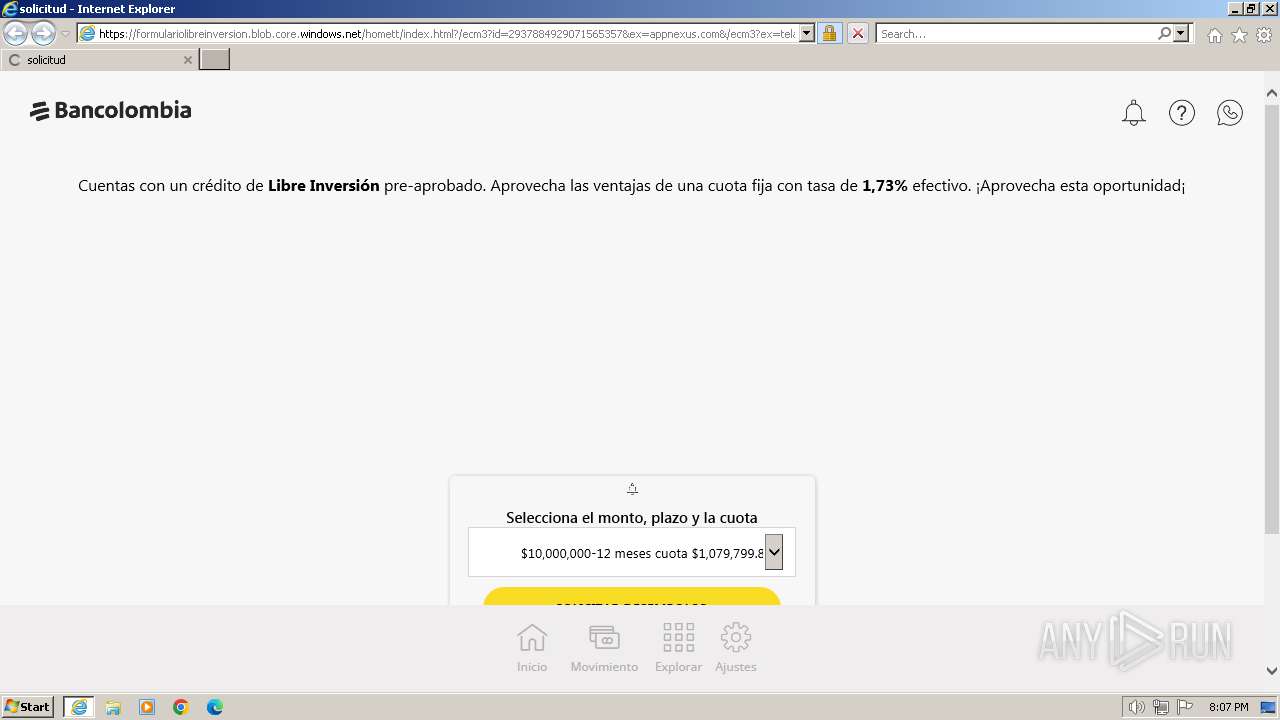The height and width of the screenshot is (720, 1280).
Task: Expand the address bar autocomplete dropdown
Action: click(807, 33)
